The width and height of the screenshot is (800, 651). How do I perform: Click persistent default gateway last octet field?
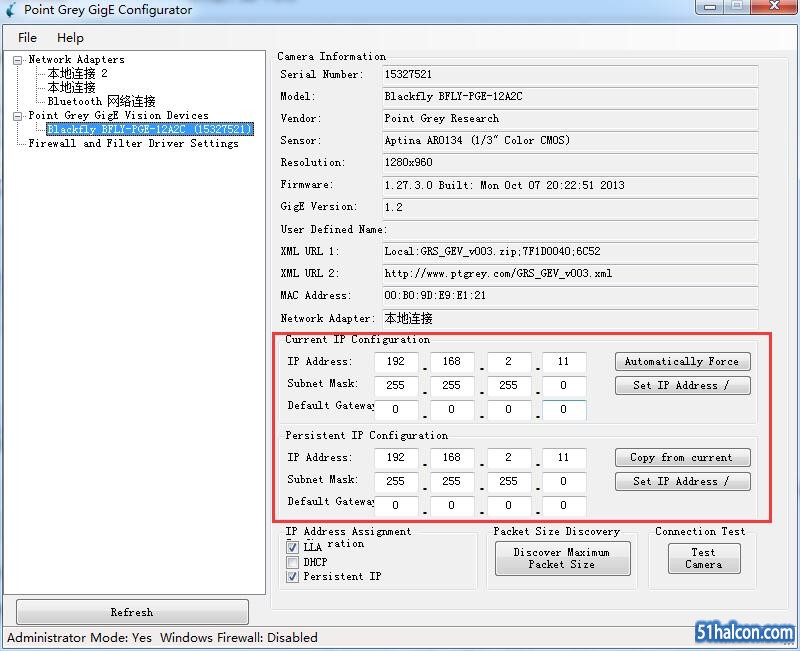(564, 505)
